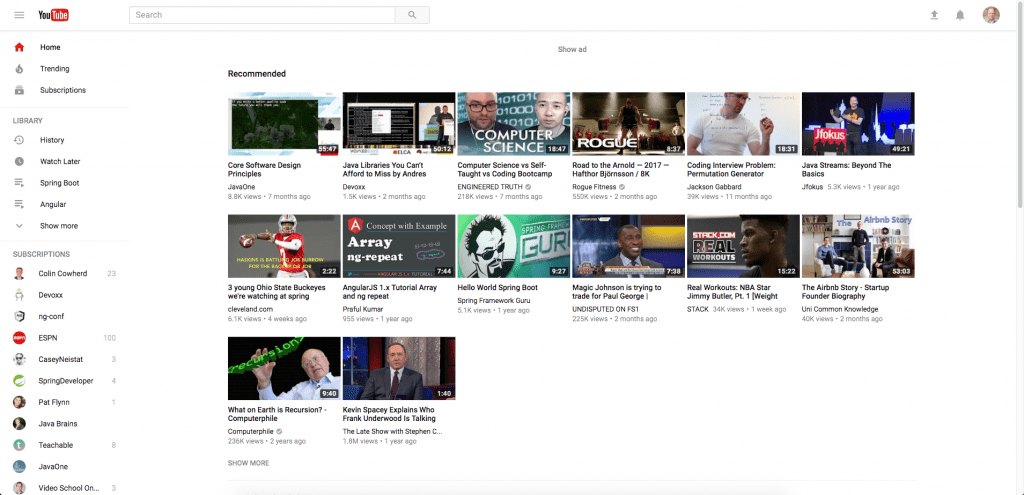Focus the Search input field

point(262,15)
